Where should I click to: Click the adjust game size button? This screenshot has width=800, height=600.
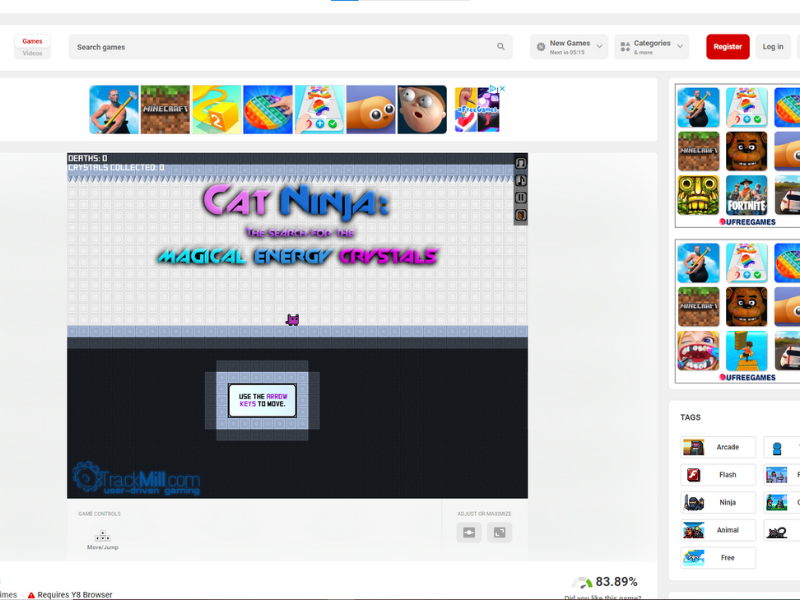(469, 533)
